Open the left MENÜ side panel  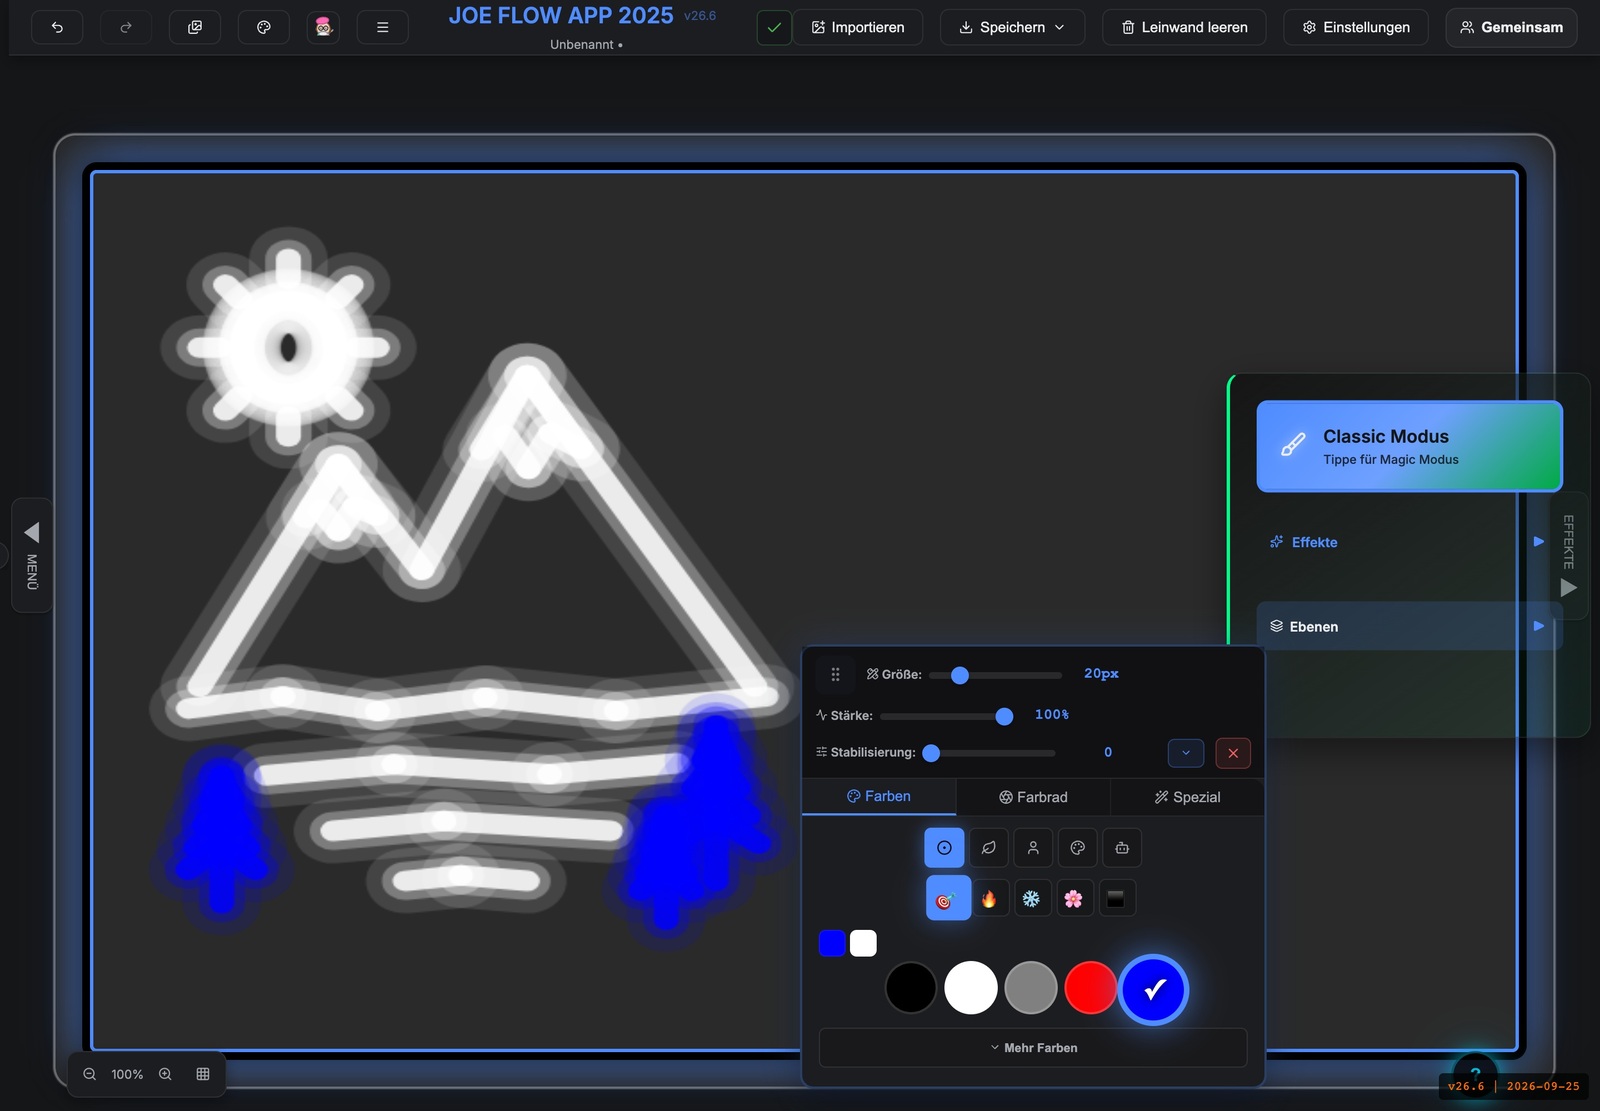pos(32,555)
